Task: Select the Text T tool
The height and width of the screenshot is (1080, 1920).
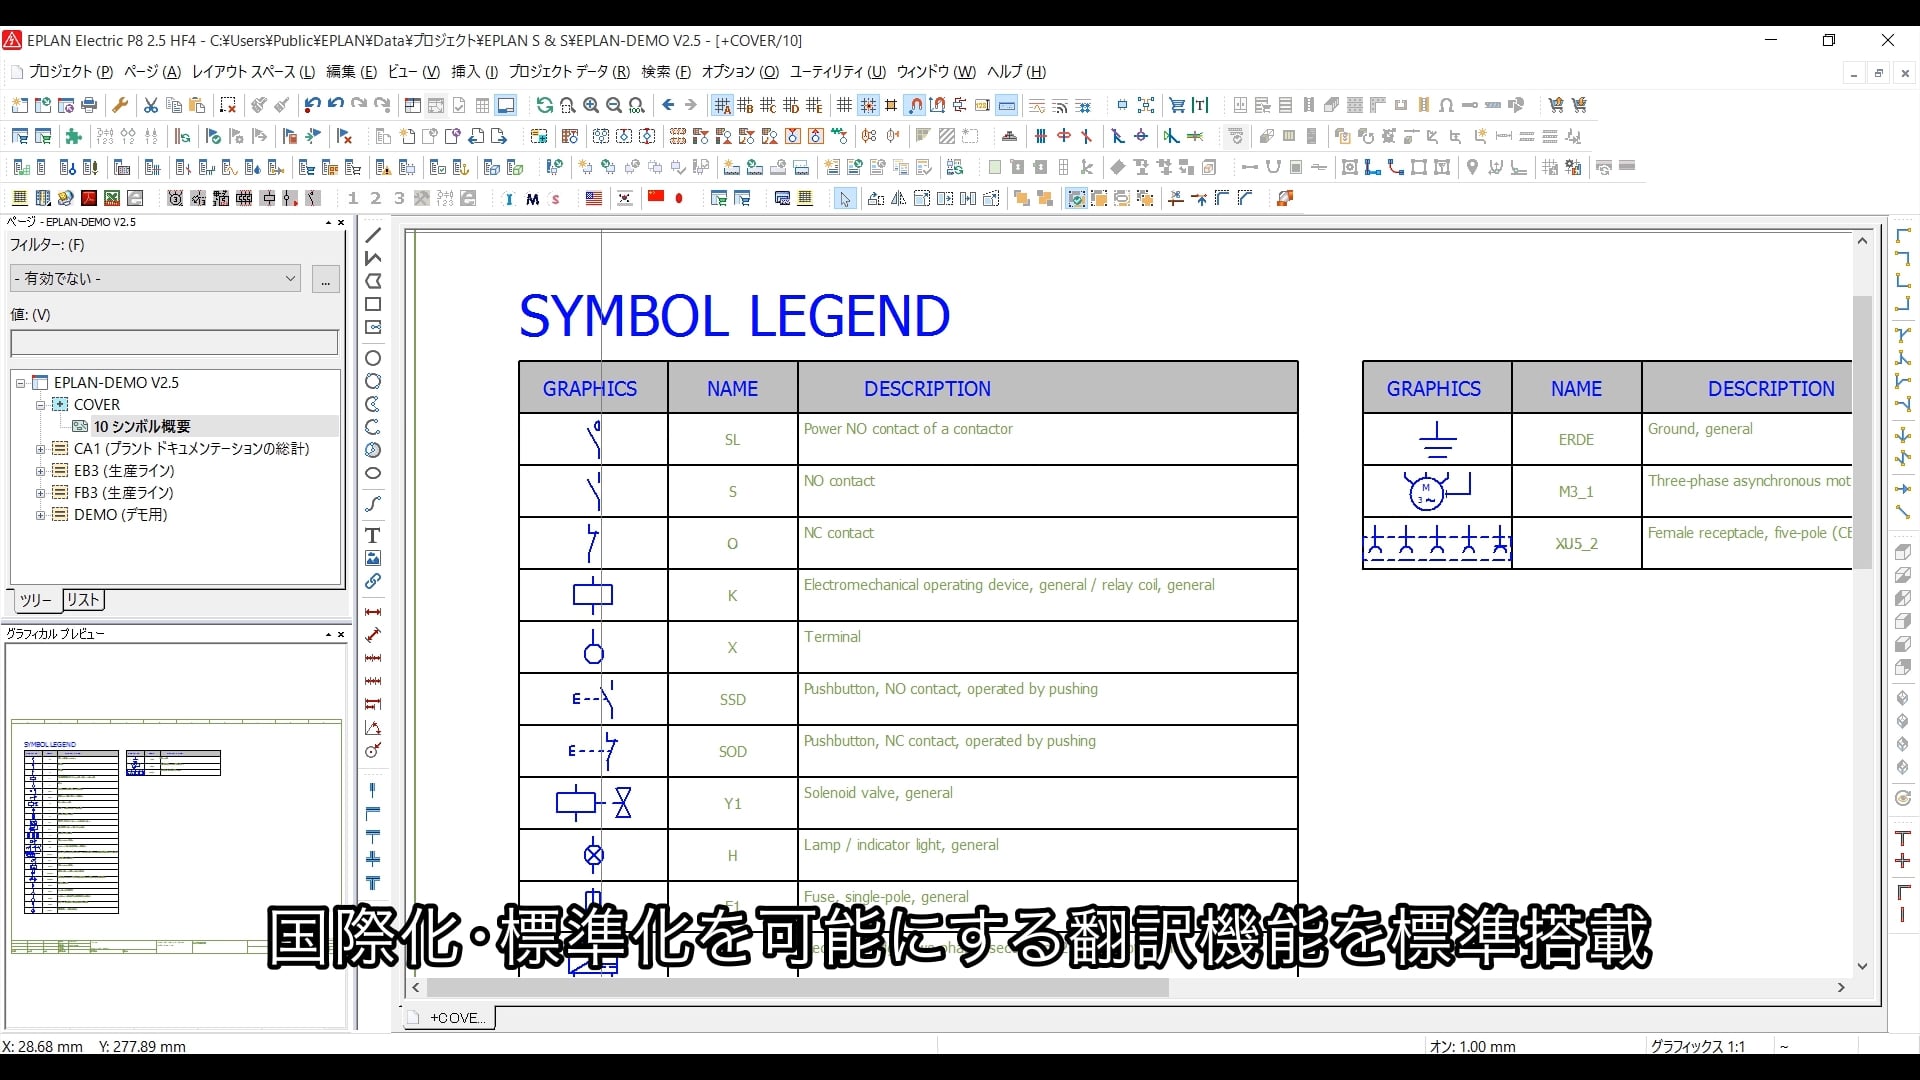Action: pos(373,535)
